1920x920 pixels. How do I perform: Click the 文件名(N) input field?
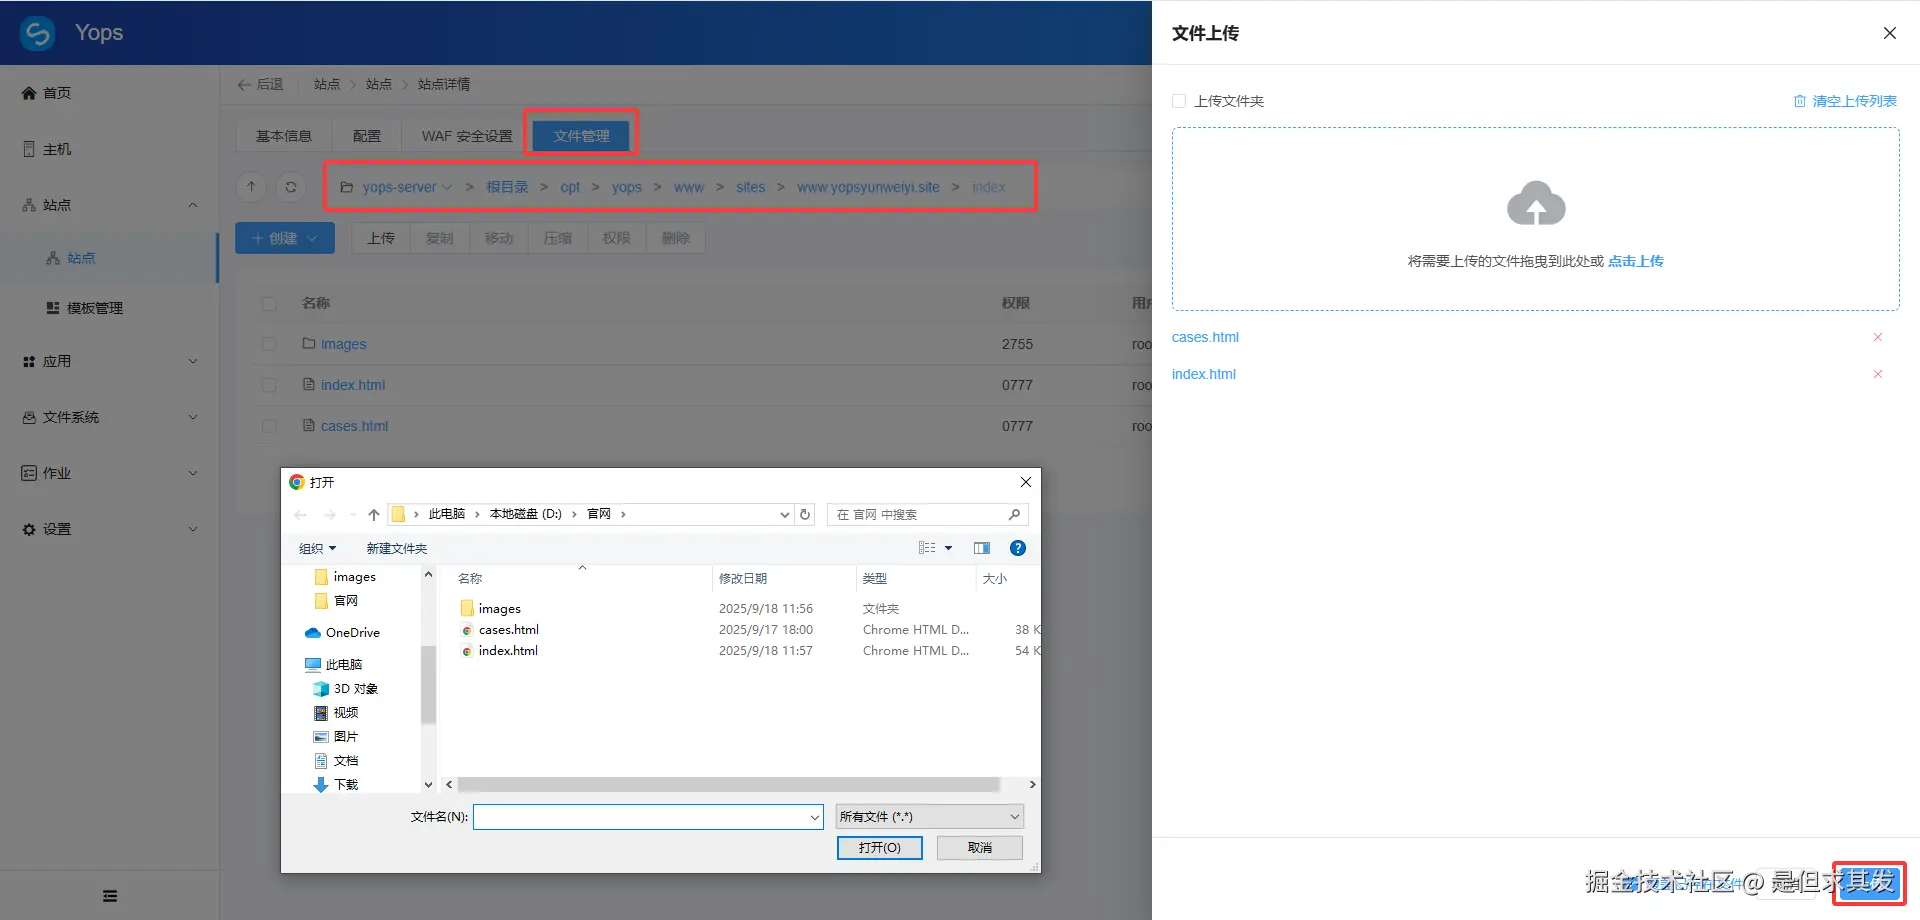pyautogui.click(x=648, y=817)
